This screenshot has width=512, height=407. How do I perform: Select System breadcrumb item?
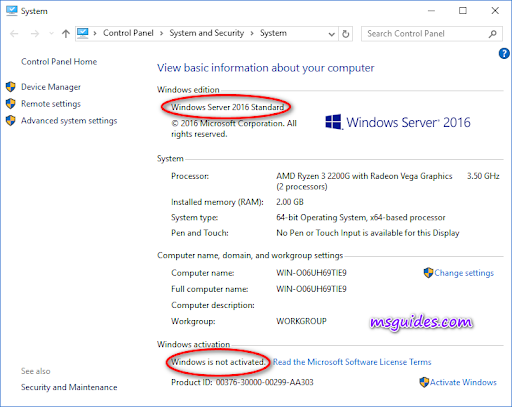[273, 33]
